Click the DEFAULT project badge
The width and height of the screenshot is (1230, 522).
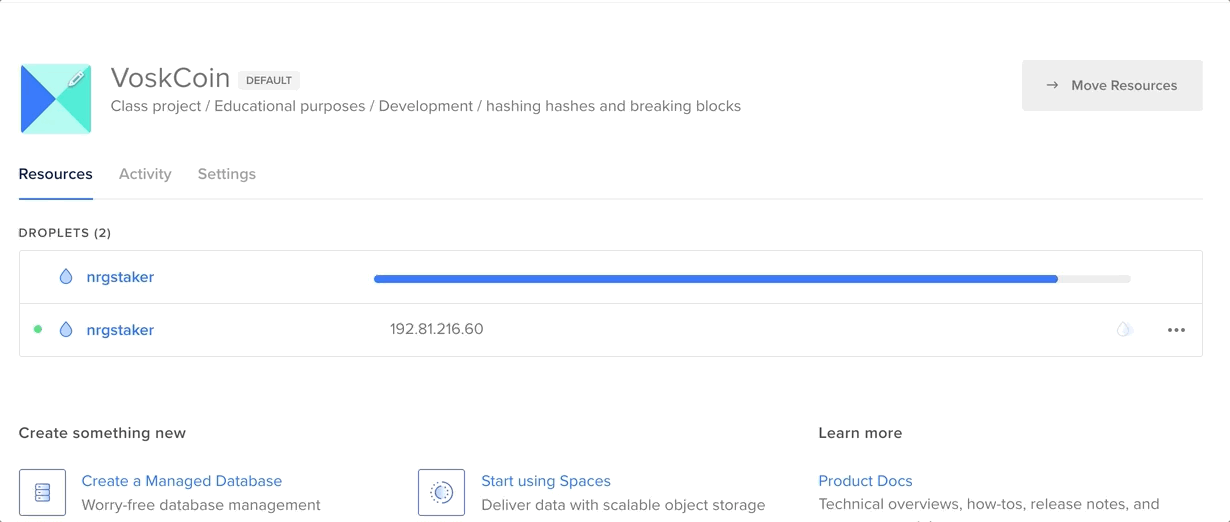click(269, 80)
